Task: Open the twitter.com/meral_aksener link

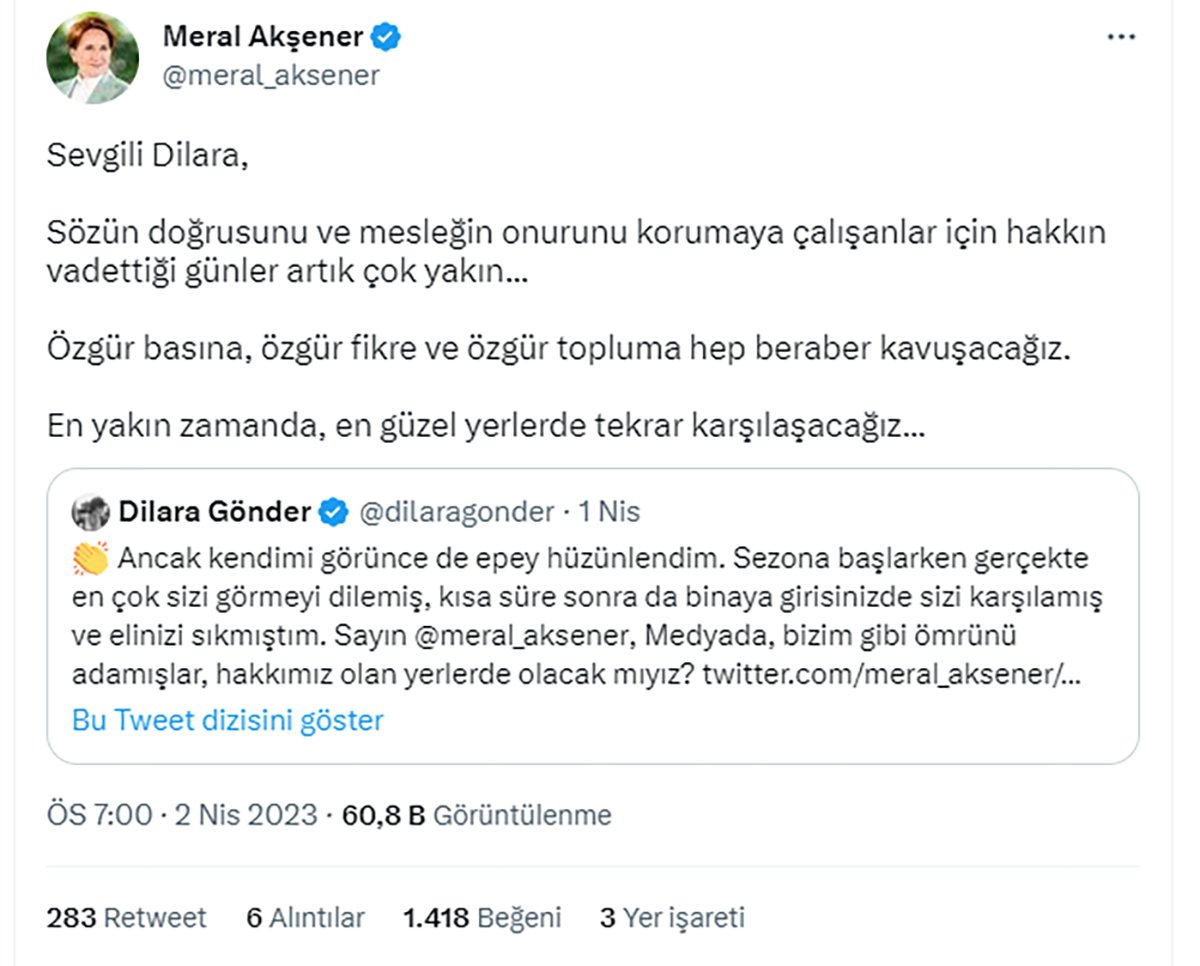Action: click(891, 674)
